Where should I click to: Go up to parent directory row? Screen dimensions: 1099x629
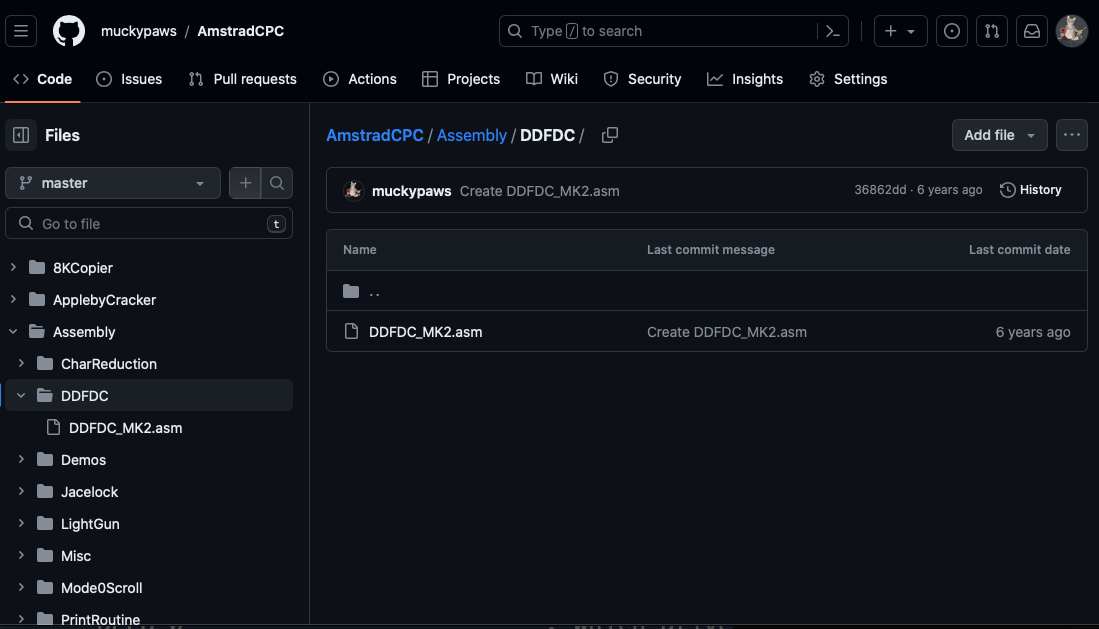click(x=706, y=291)
